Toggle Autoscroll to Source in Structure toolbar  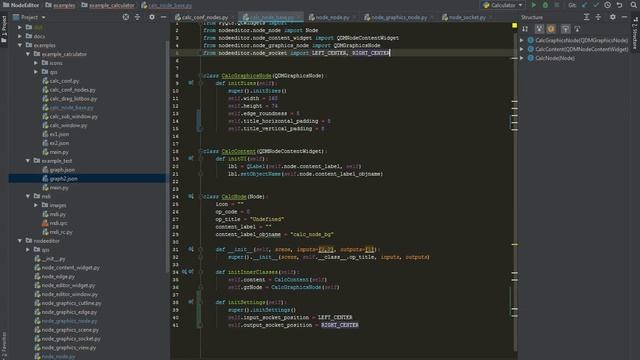pos(565,29)
